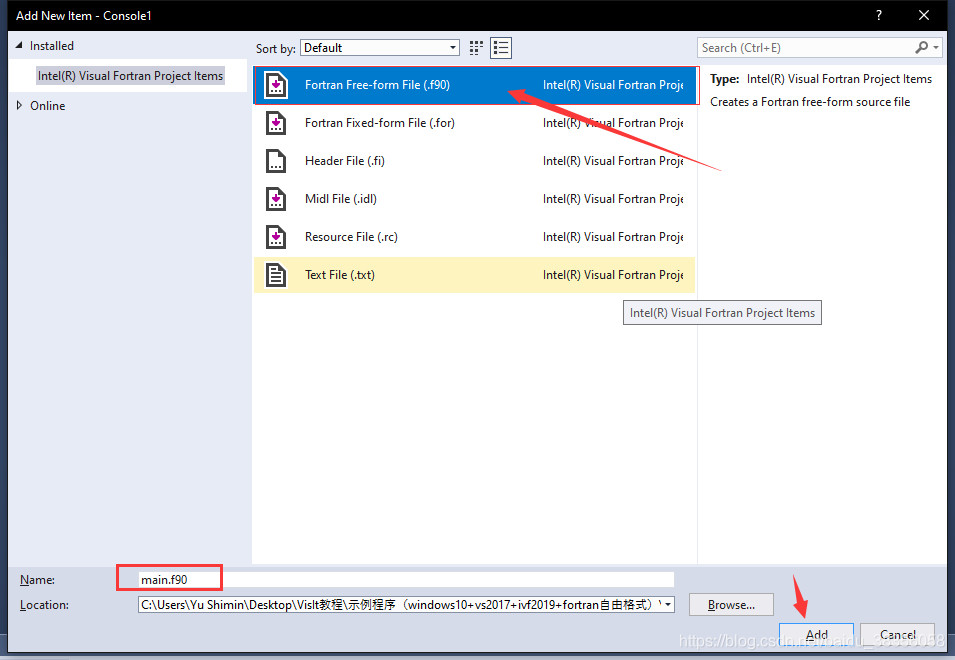Select the Header File (.fi) template icon
Image resolution: width=955 pixels, height=660 pixels.
click(275, 161)
